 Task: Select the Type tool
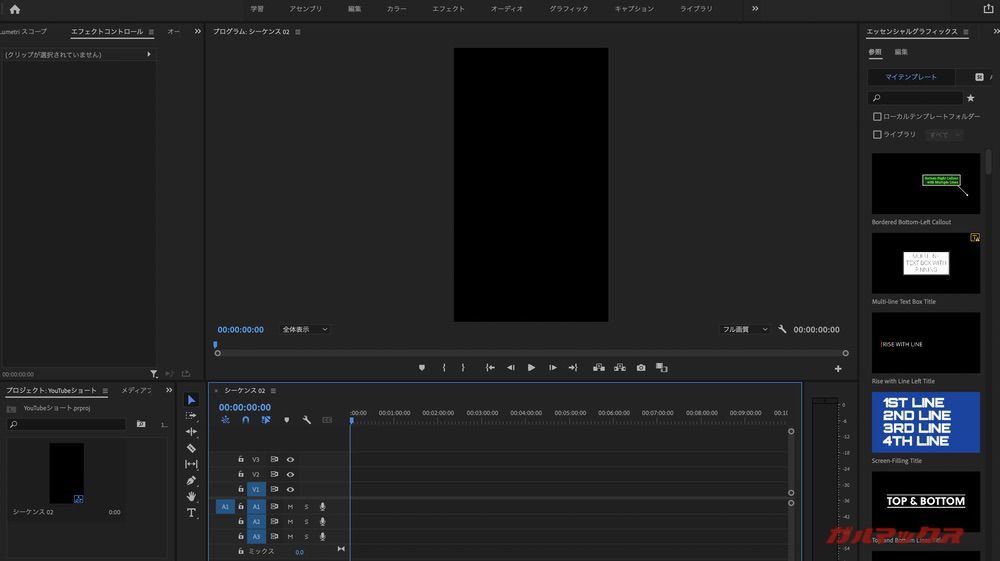[x=191, y=513]
